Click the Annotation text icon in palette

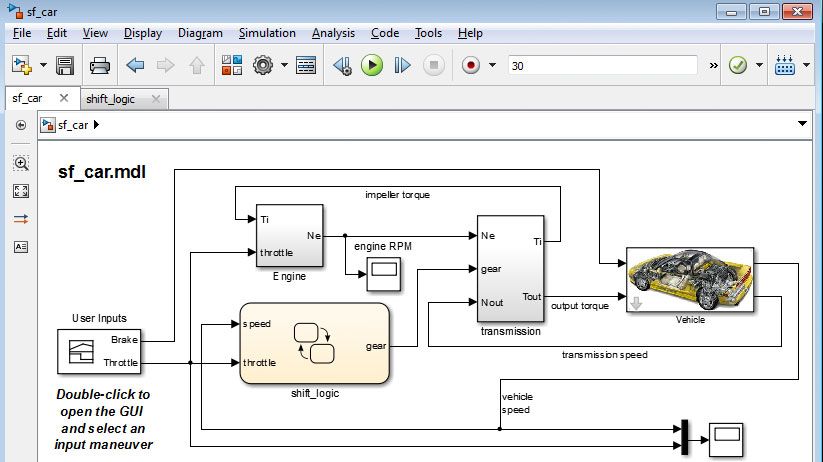tap(21, 247)
